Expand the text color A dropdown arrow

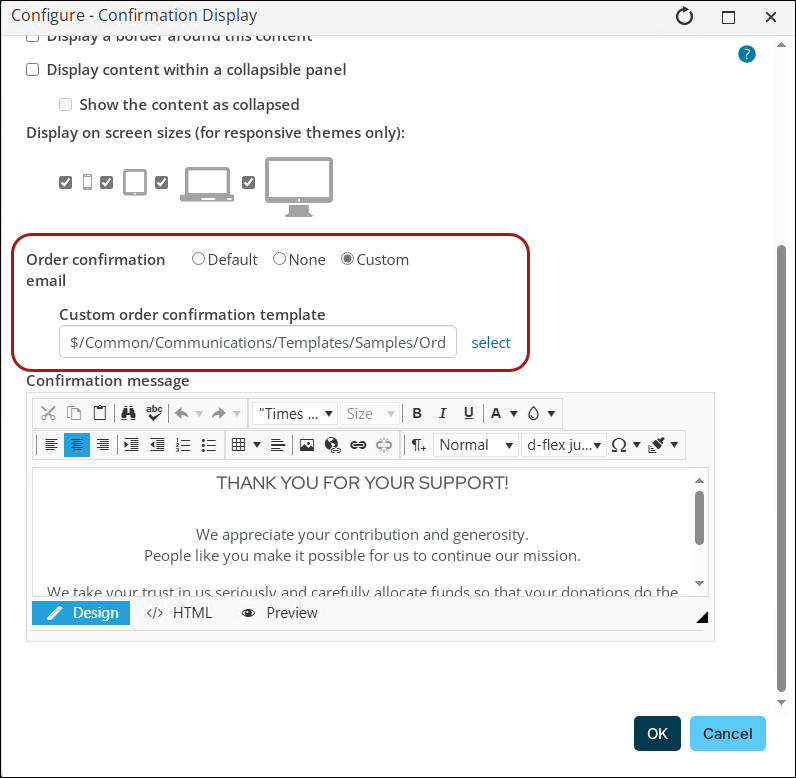point(514,414)
